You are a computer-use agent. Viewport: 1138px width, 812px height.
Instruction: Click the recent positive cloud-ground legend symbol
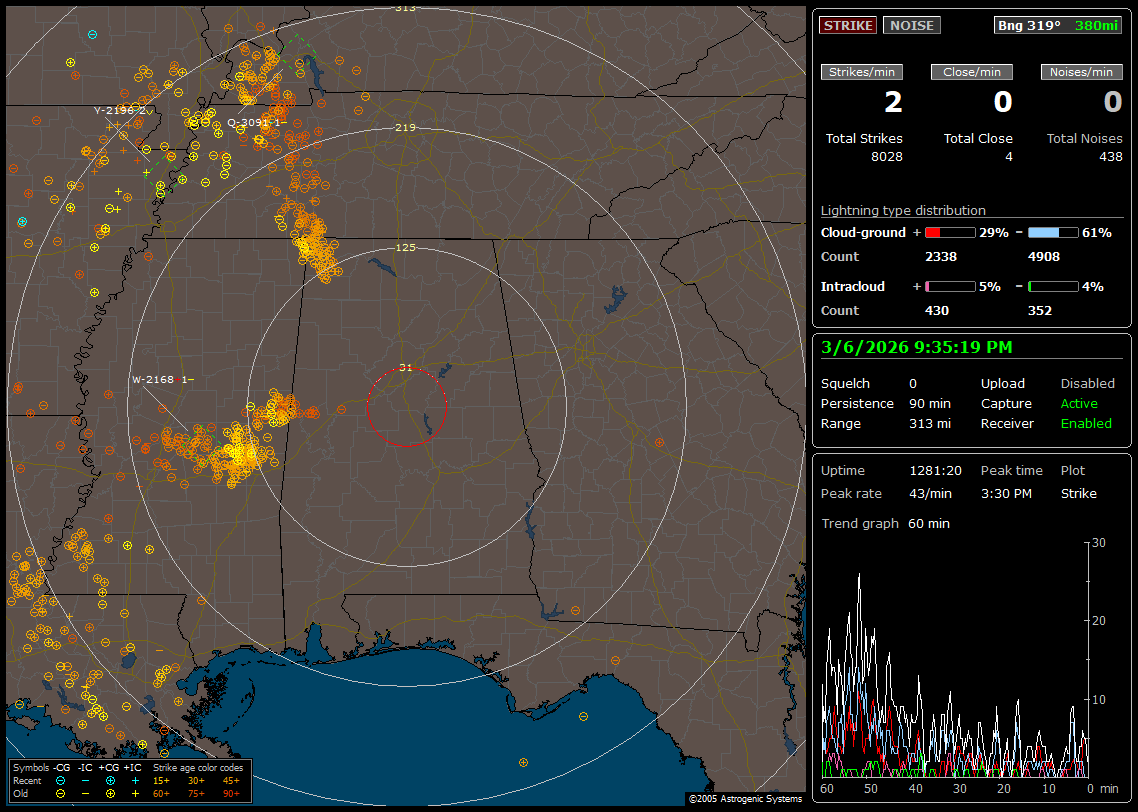point(110,779)
